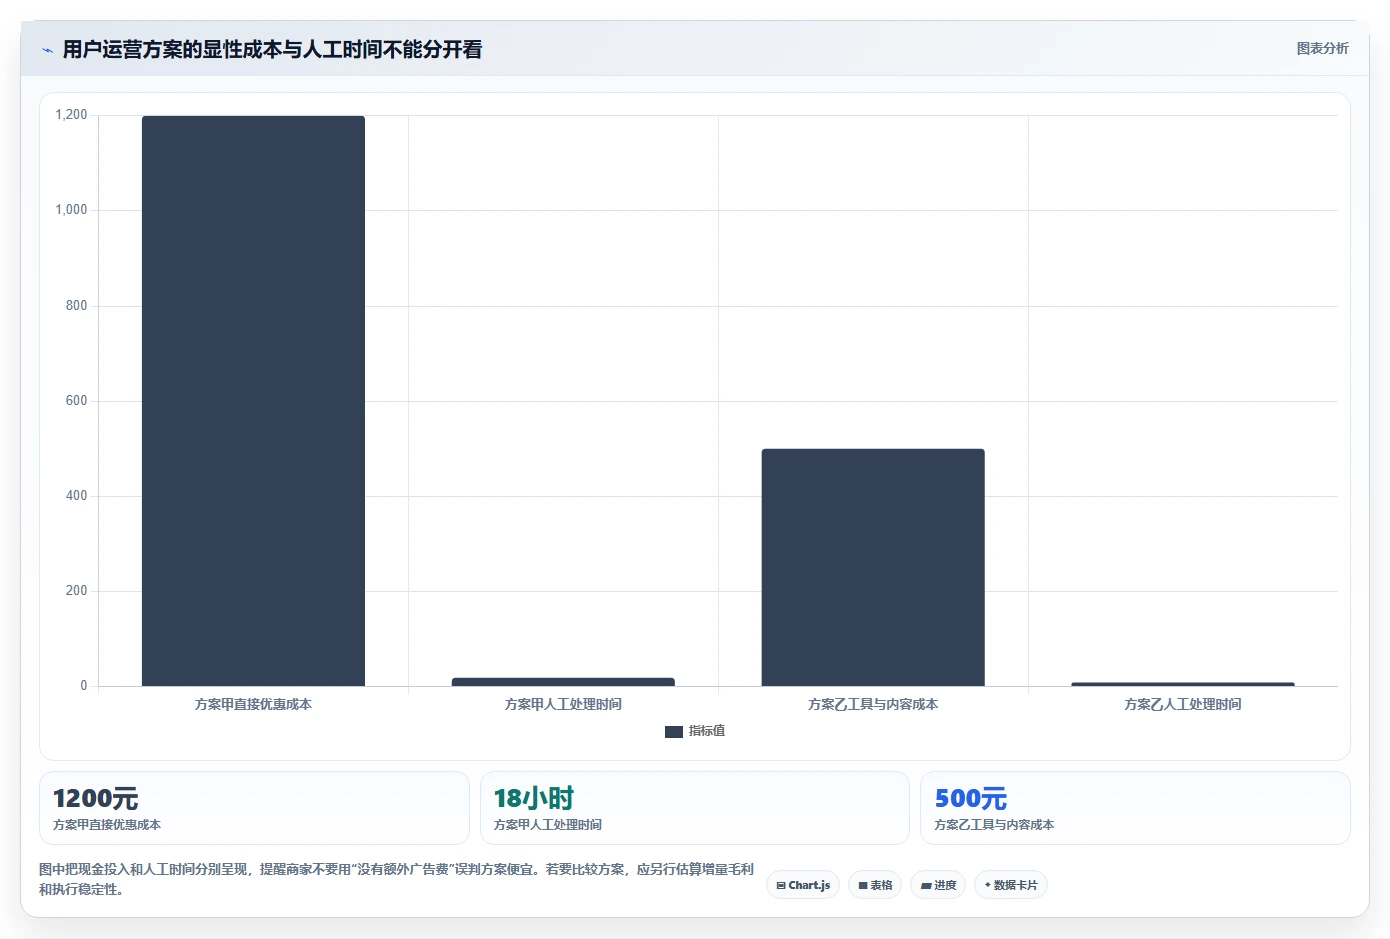Viewport: 1390px width, 939px height.
Task: Toggle the 指标值 legend color swatch
Action: tap(673, 732)
